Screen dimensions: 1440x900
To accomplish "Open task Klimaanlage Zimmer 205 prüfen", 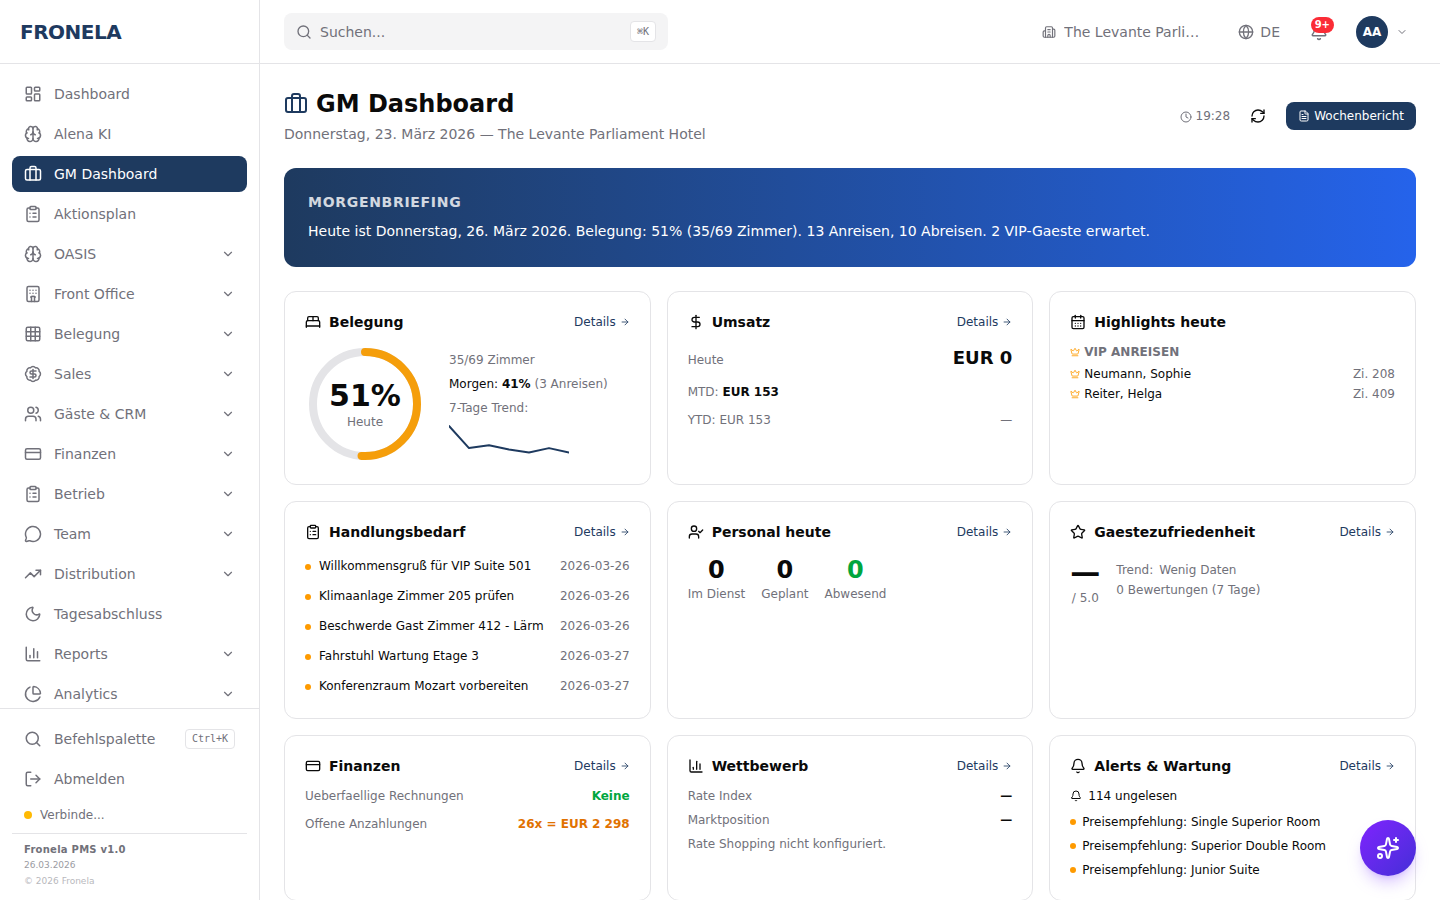I will 418,595.
